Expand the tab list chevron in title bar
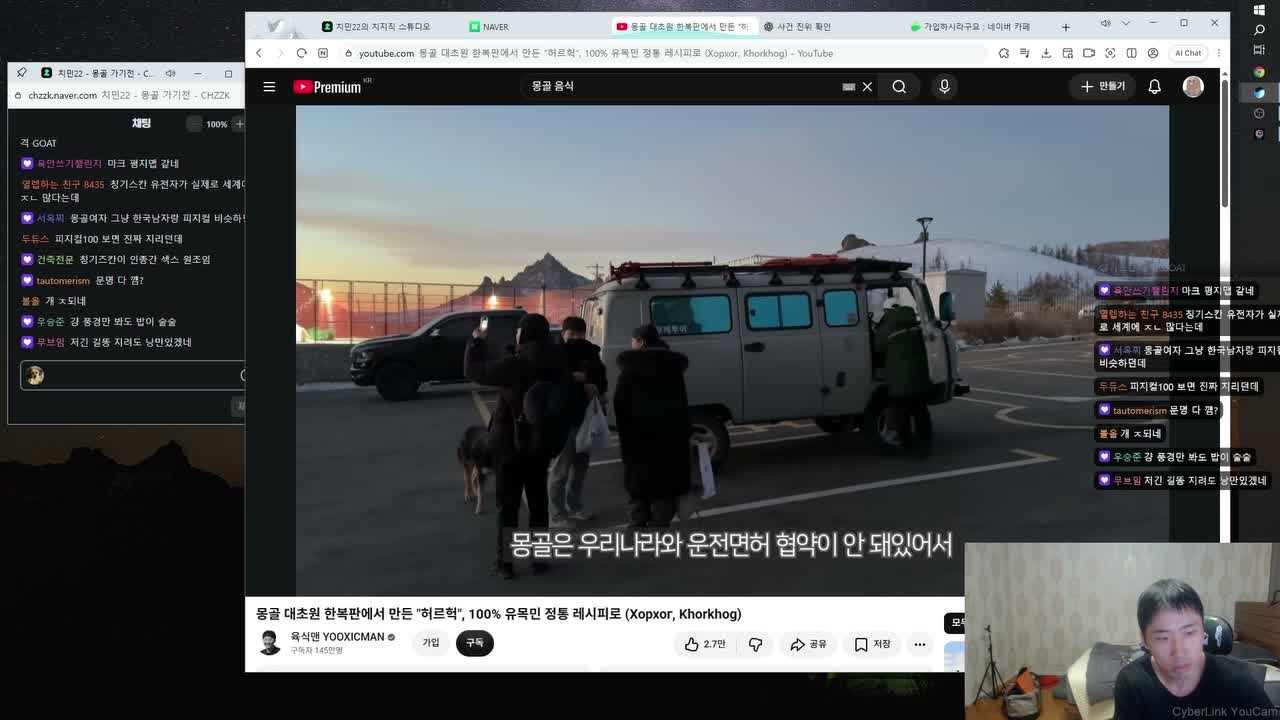This screenshot has width=1280, height=720. click(x=1127, y=23)
